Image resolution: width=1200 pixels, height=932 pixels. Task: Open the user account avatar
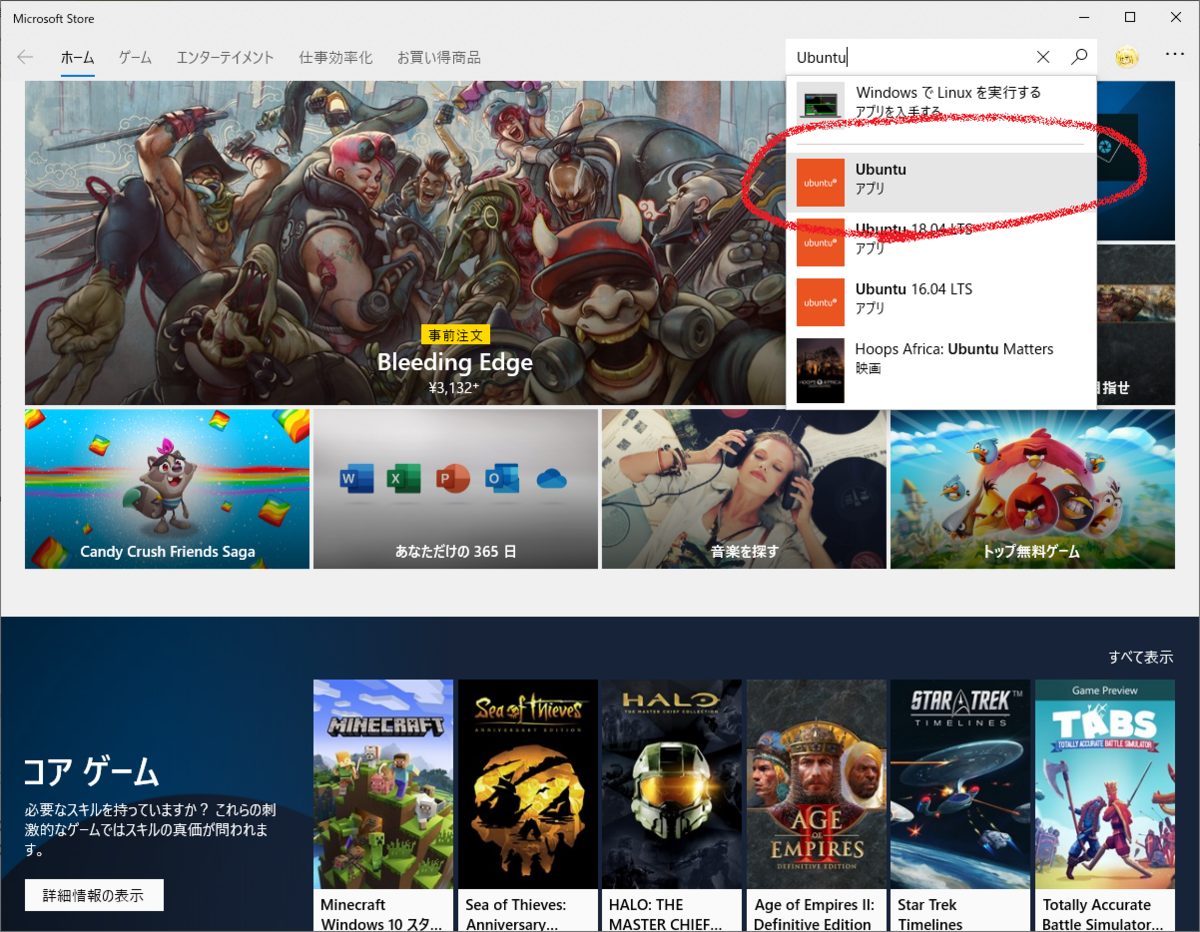point(1127,57)
